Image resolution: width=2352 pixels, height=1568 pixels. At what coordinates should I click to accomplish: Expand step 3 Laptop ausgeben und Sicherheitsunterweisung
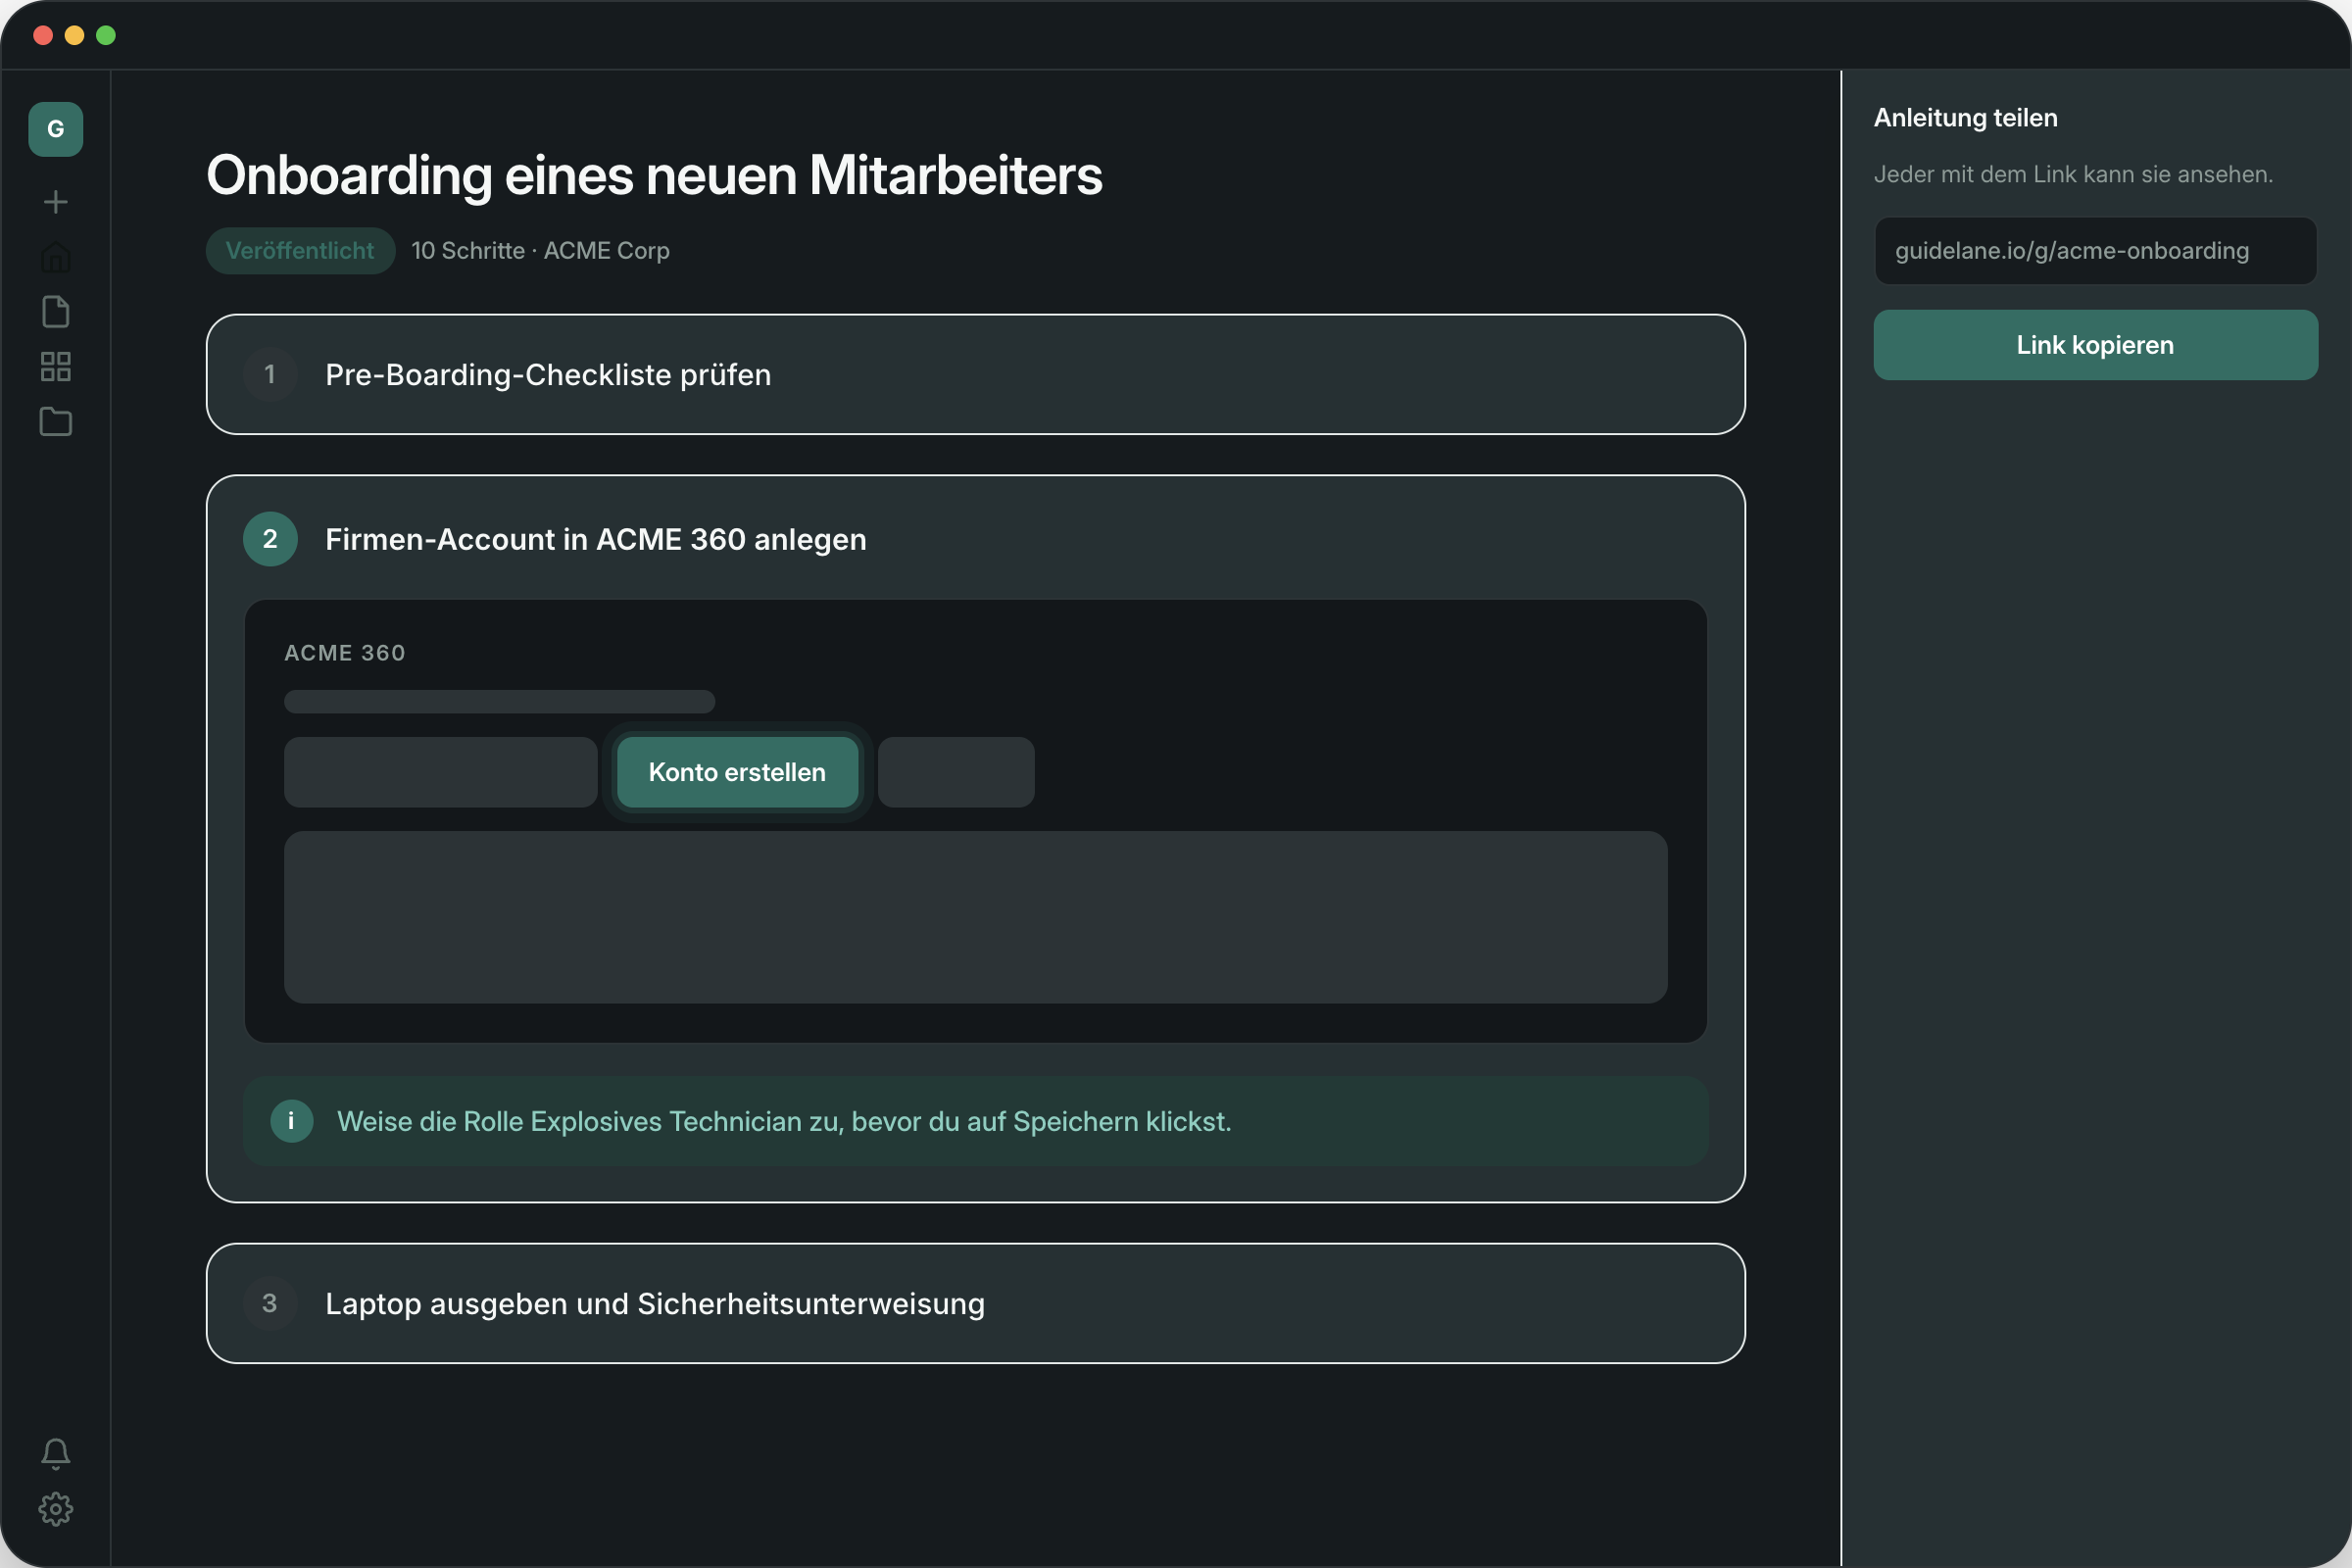coord(975,1303)
